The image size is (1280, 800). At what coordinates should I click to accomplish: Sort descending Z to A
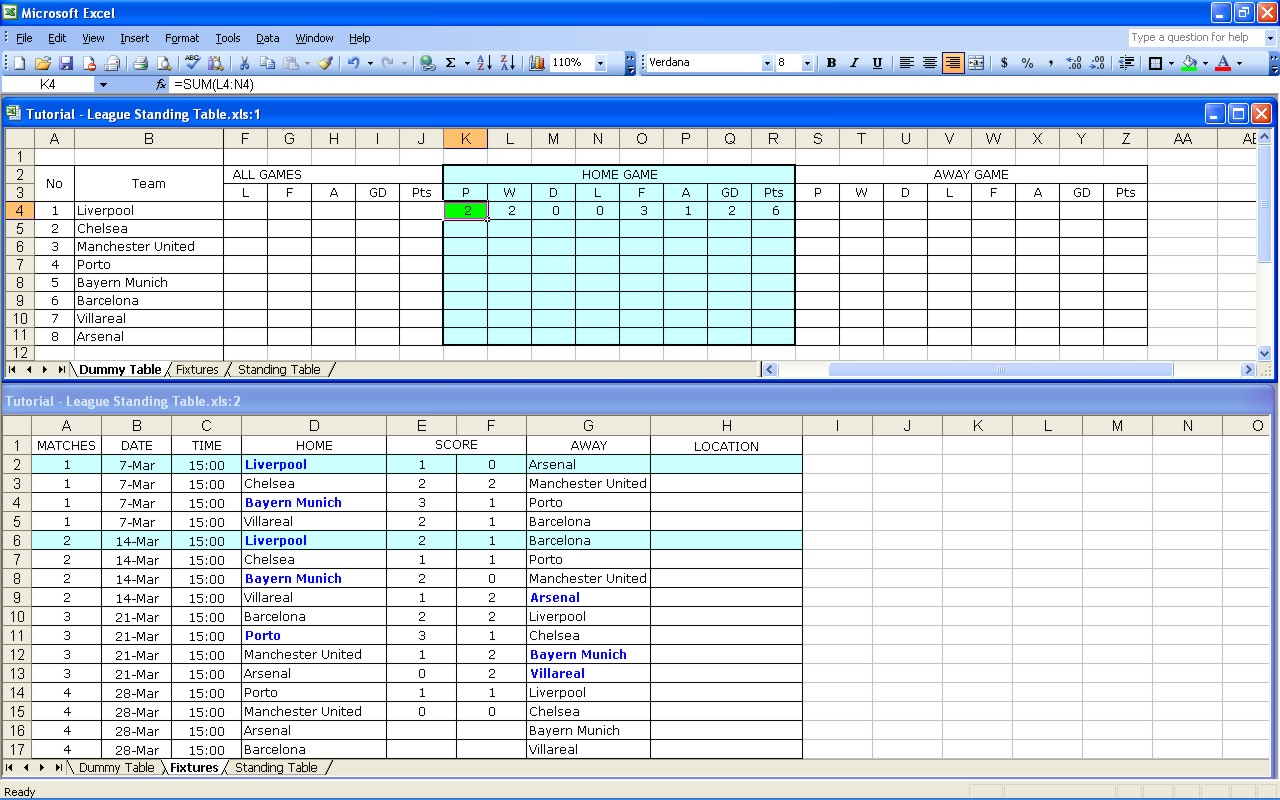[x=507, y=63]
